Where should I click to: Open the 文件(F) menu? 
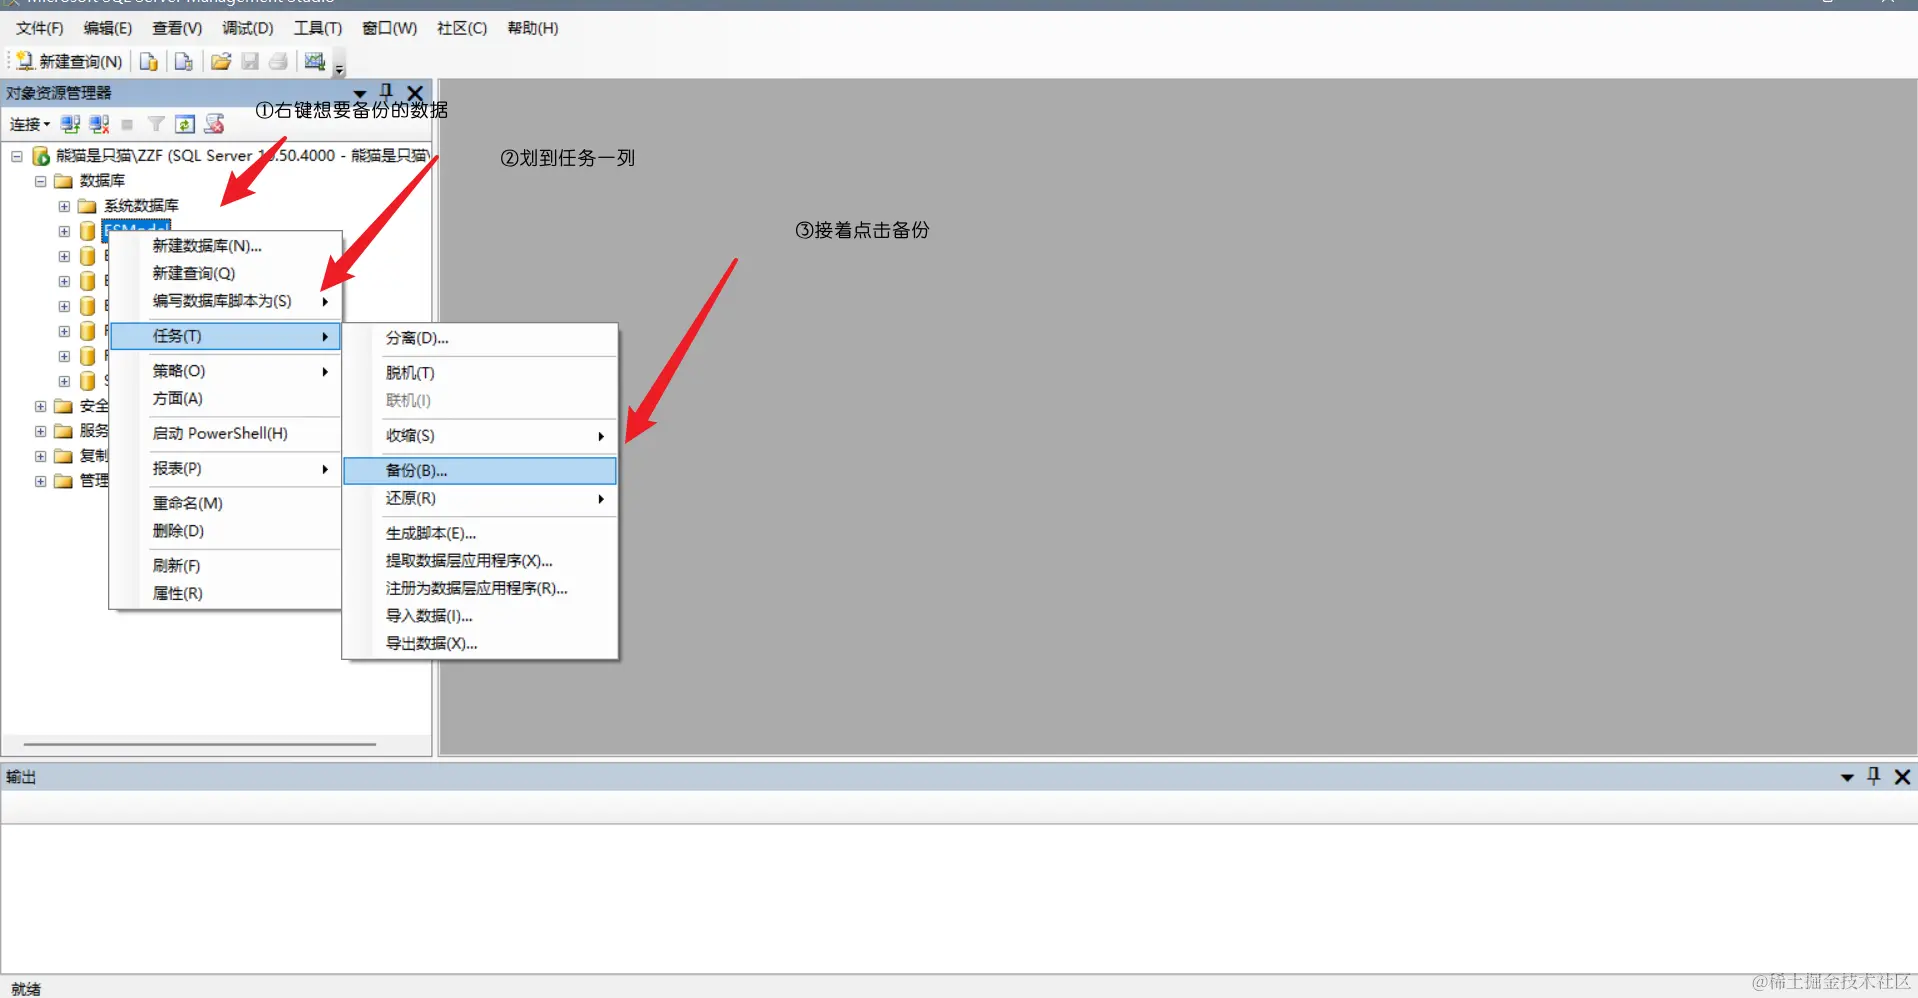tap(40, 28)
